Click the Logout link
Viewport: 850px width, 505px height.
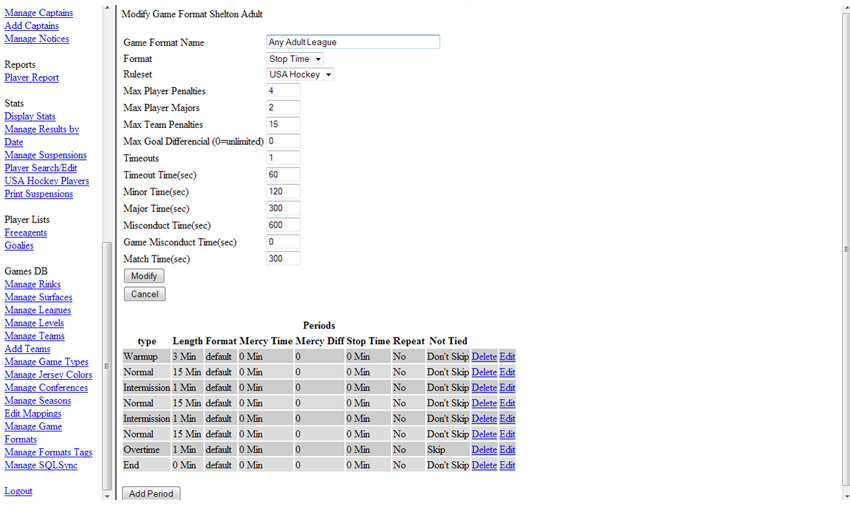pos(18,491)
